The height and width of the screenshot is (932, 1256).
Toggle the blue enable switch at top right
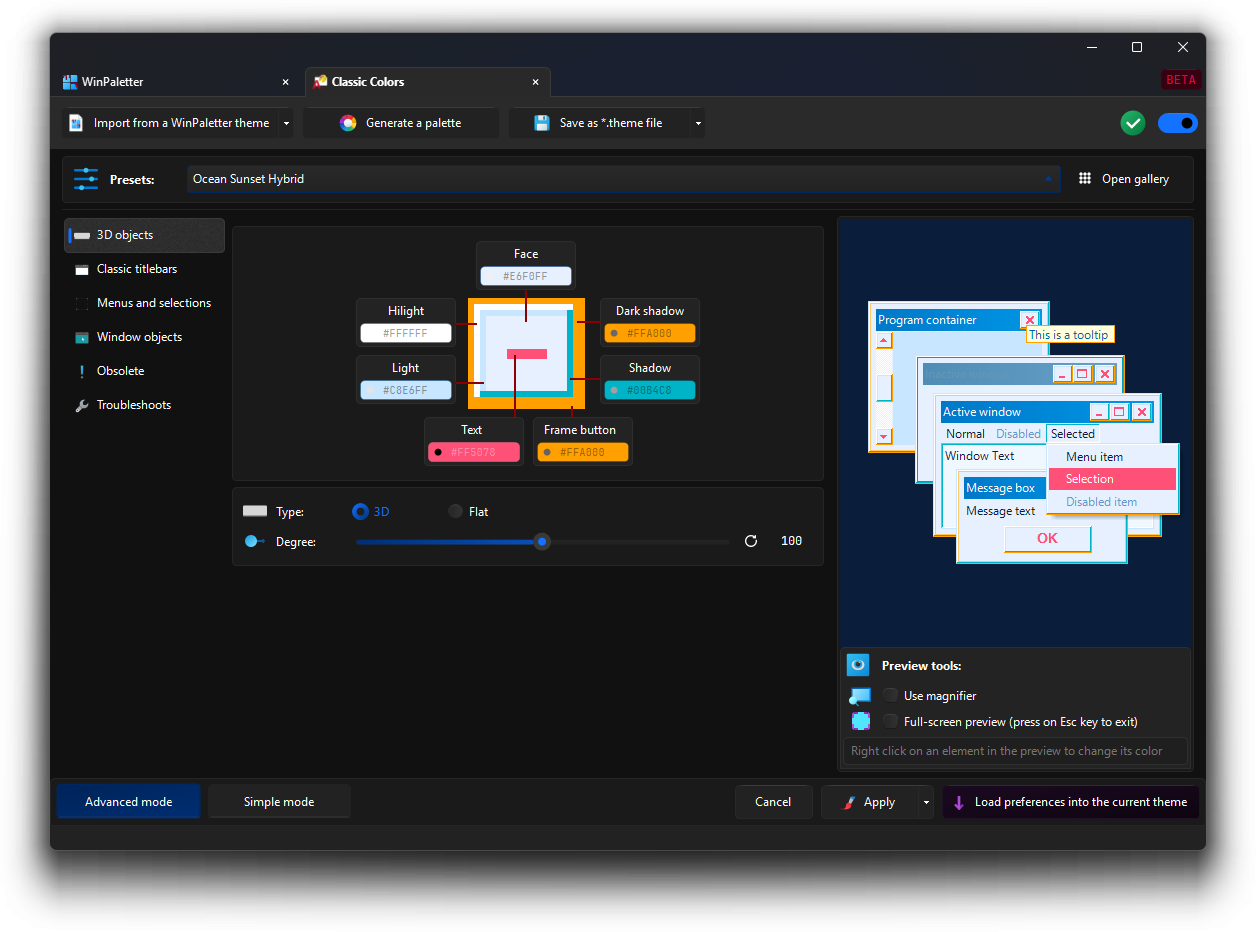point(1178,123)
